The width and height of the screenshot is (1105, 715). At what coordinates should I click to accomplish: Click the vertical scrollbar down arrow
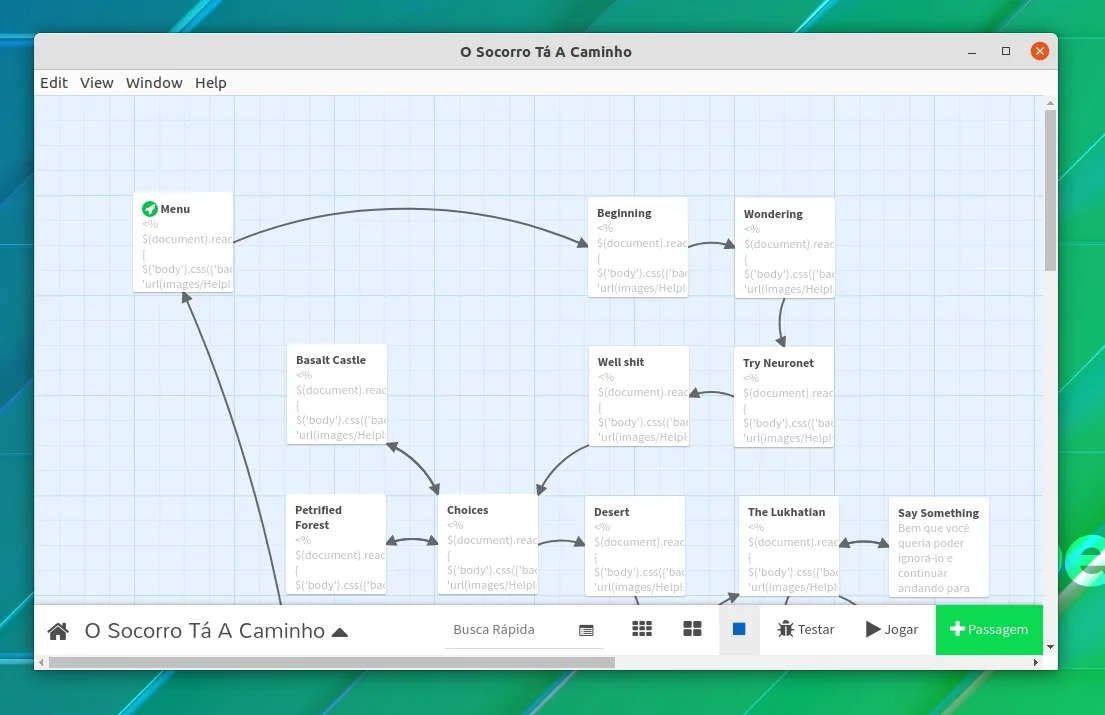[1050, 647]
